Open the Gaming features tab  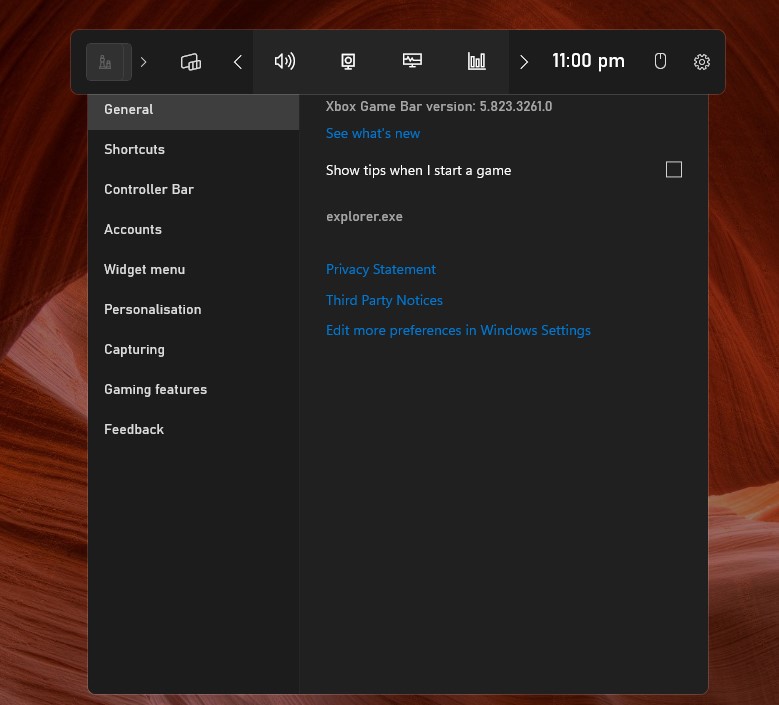193,390
